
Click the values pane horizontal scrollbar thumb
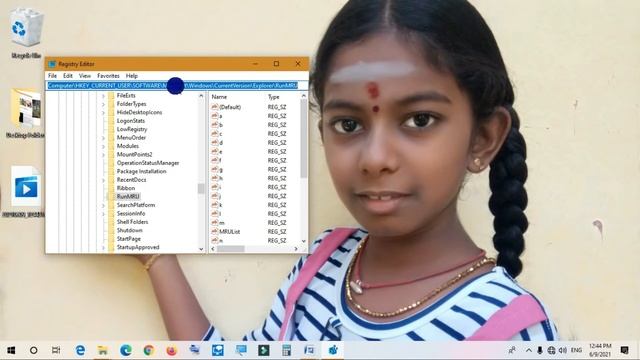click(x=231, y=249)
